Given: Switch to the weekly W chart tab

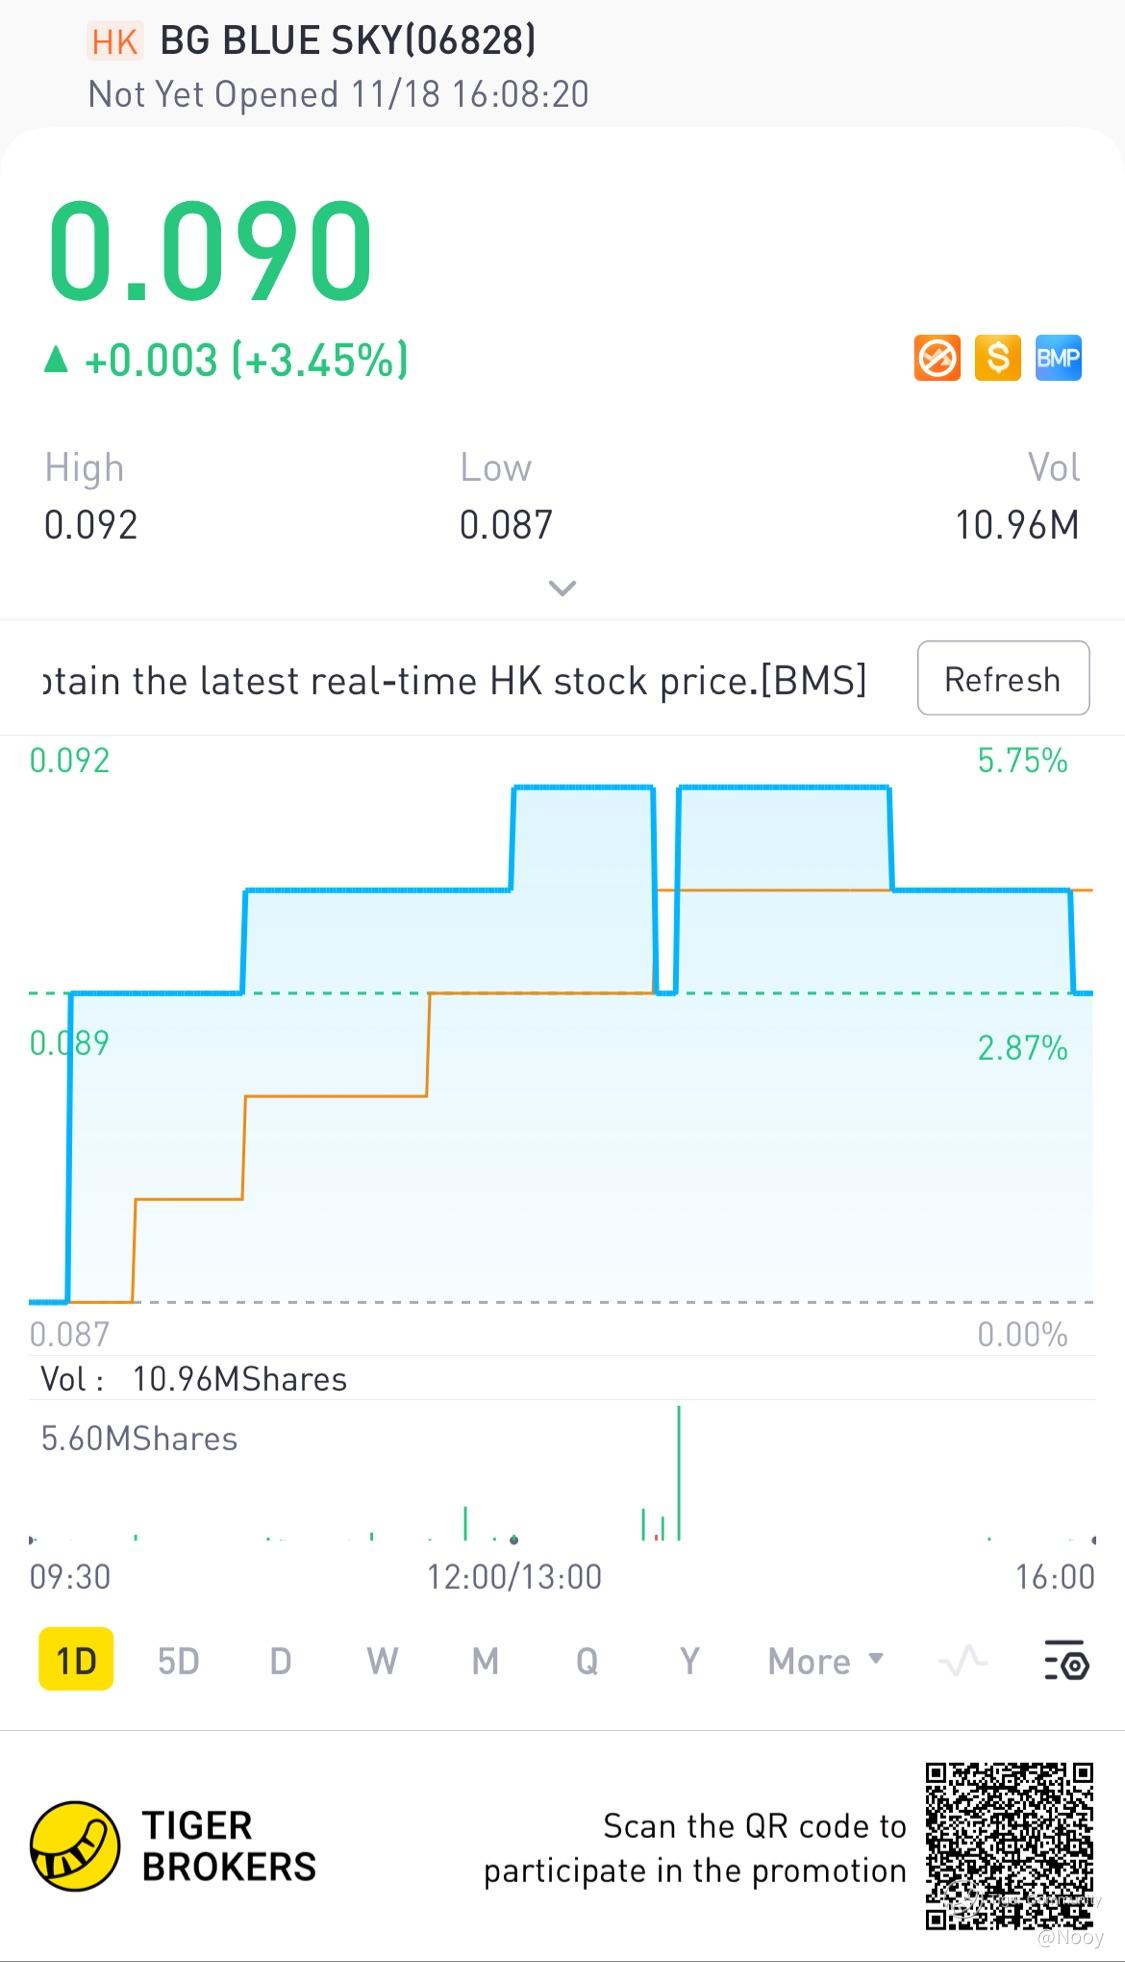Looking at the screenshot, I should point(382,1661).
